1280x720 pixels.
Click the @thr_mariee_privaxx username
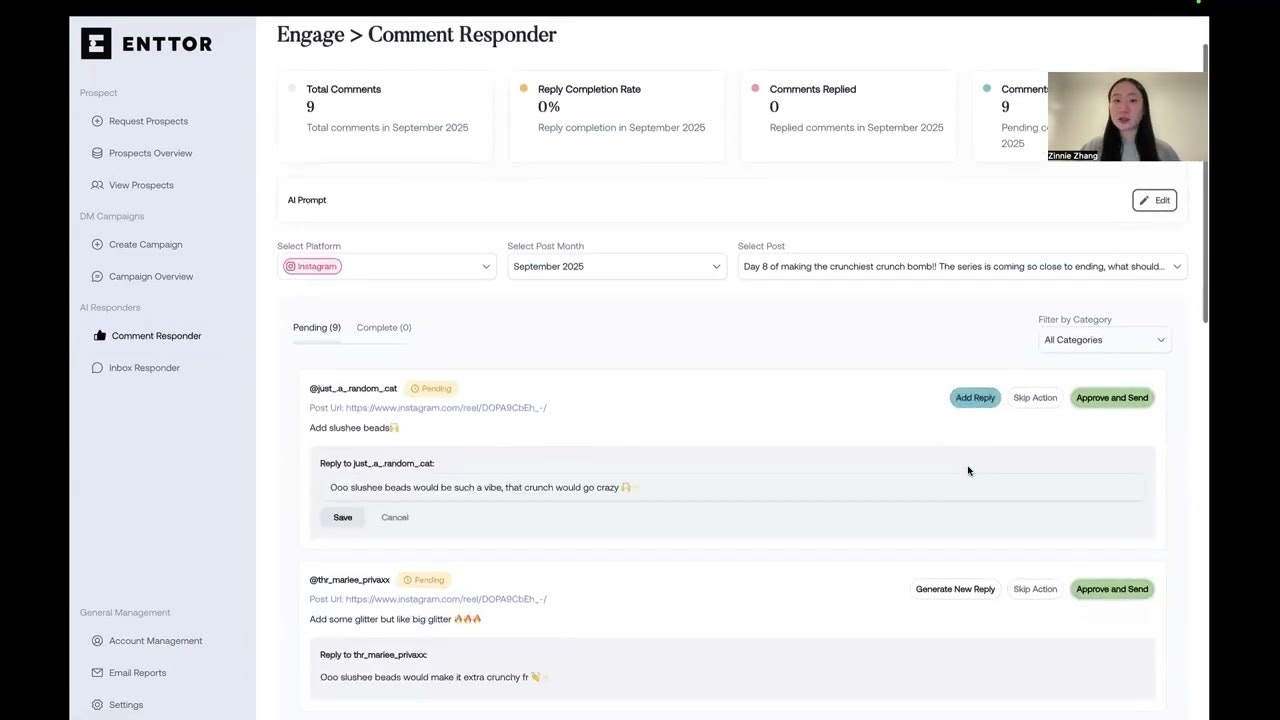[350, 580]
